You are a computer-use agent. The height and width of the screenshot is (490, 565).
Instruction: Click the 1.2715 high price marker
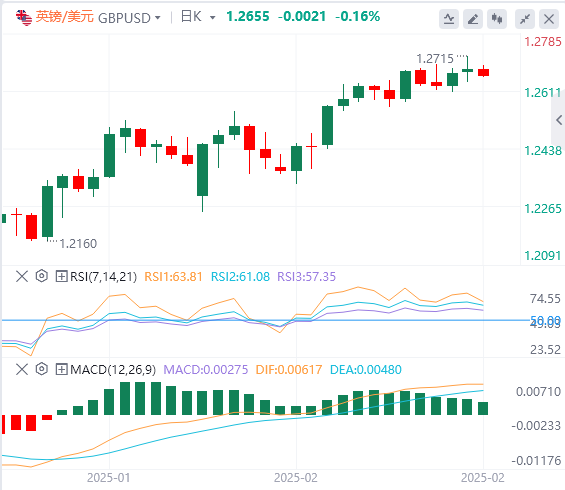tap(435, 58)
